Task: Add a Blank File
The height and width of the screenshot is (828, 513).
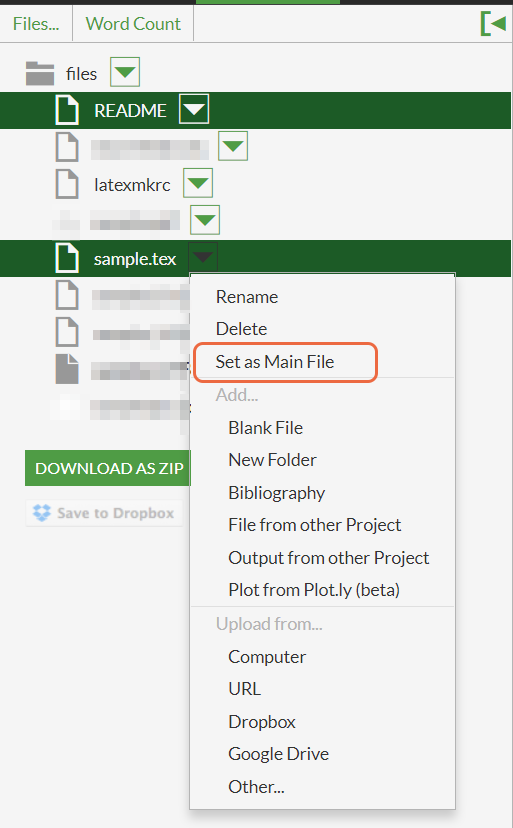Action: [265, 428]
